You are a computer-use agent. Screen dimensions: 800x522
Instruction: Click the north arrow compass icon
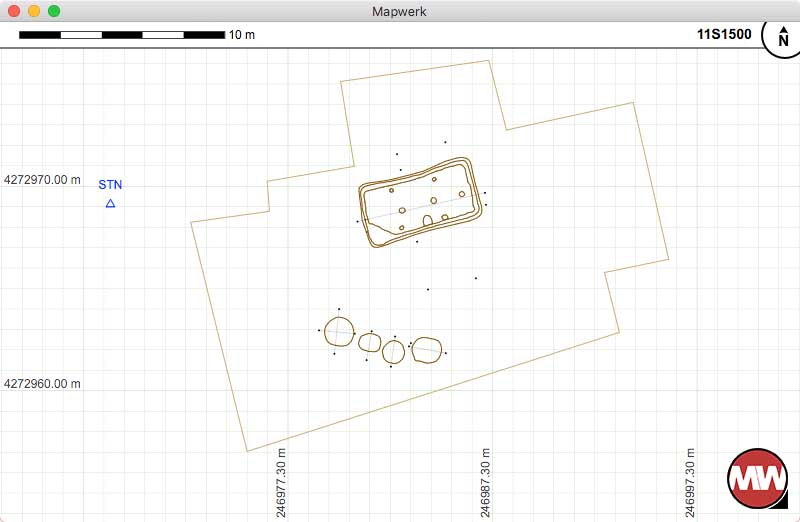tap(782, 37)
